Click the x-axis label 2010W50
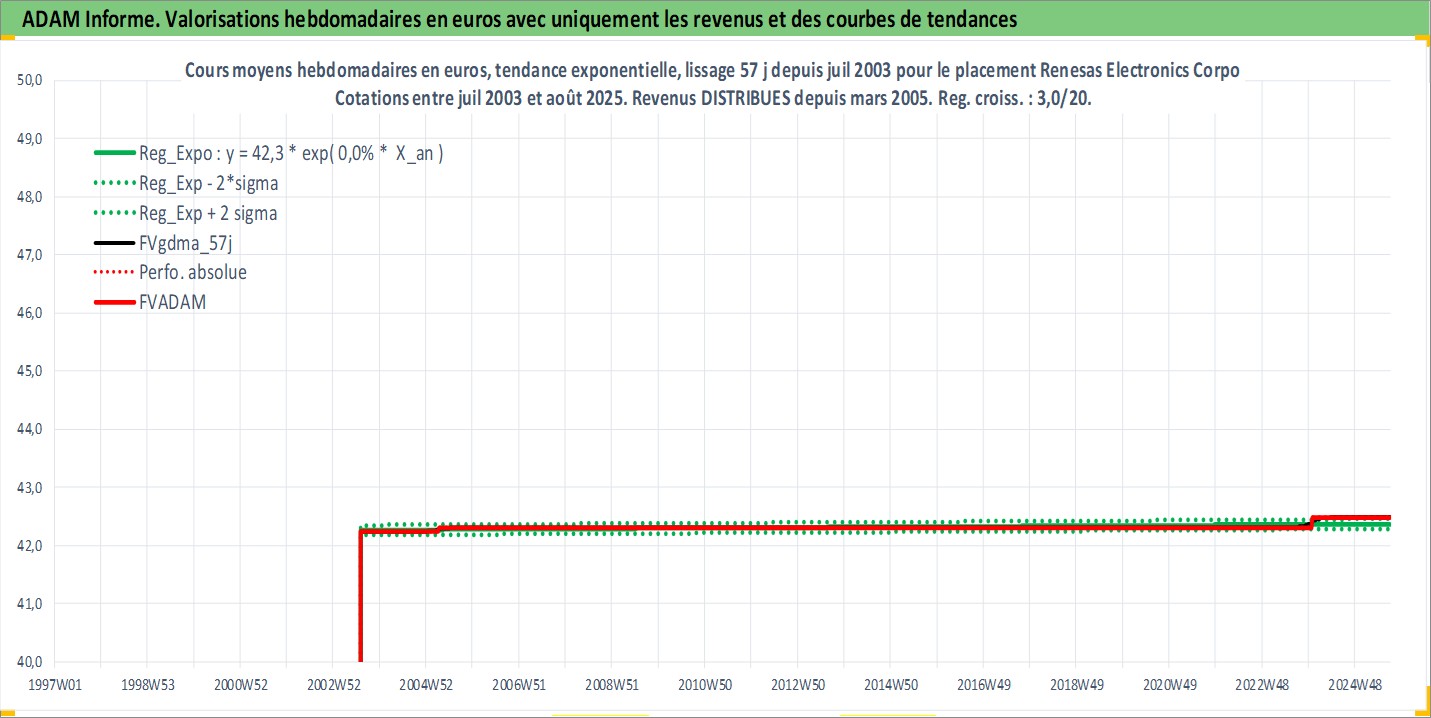This screenshot has width=1431, height=718. [x=704, y=685]
